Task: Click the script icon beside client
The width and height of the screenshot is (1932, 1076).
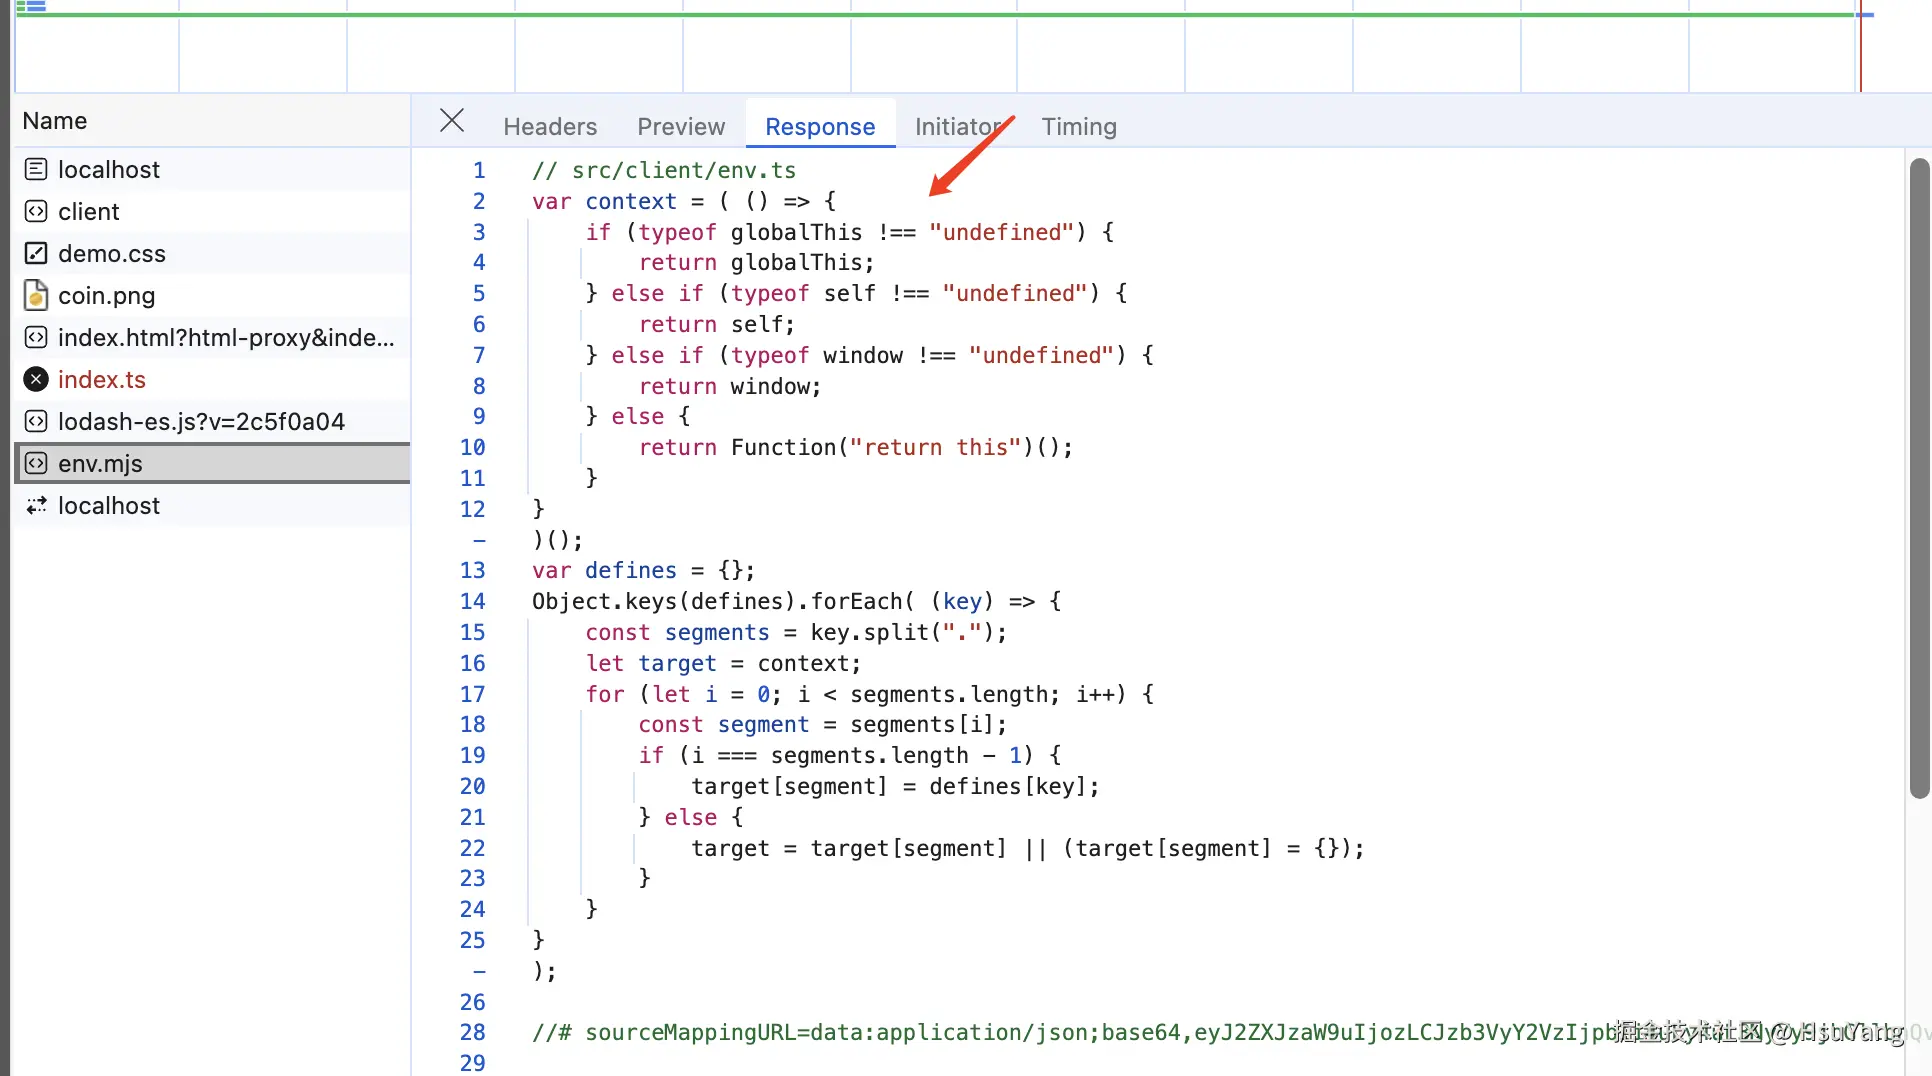Action: coord(36,211)
